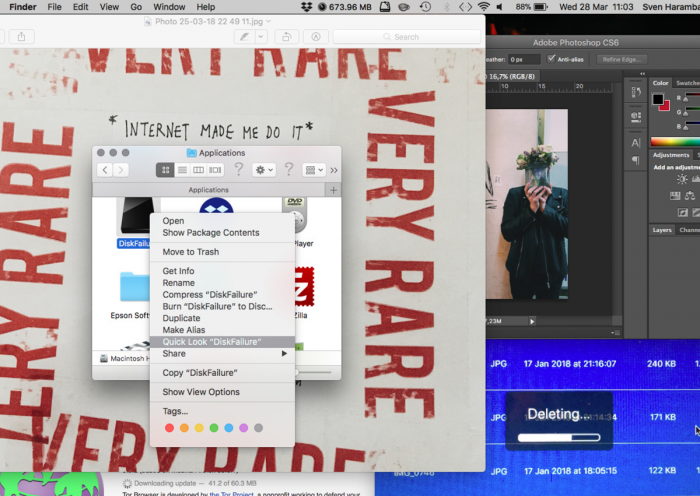Click the Bluetooth status icon in menu bar
Image resolution: width=700 pixels, height=496 pixels.
coord(446,7)
